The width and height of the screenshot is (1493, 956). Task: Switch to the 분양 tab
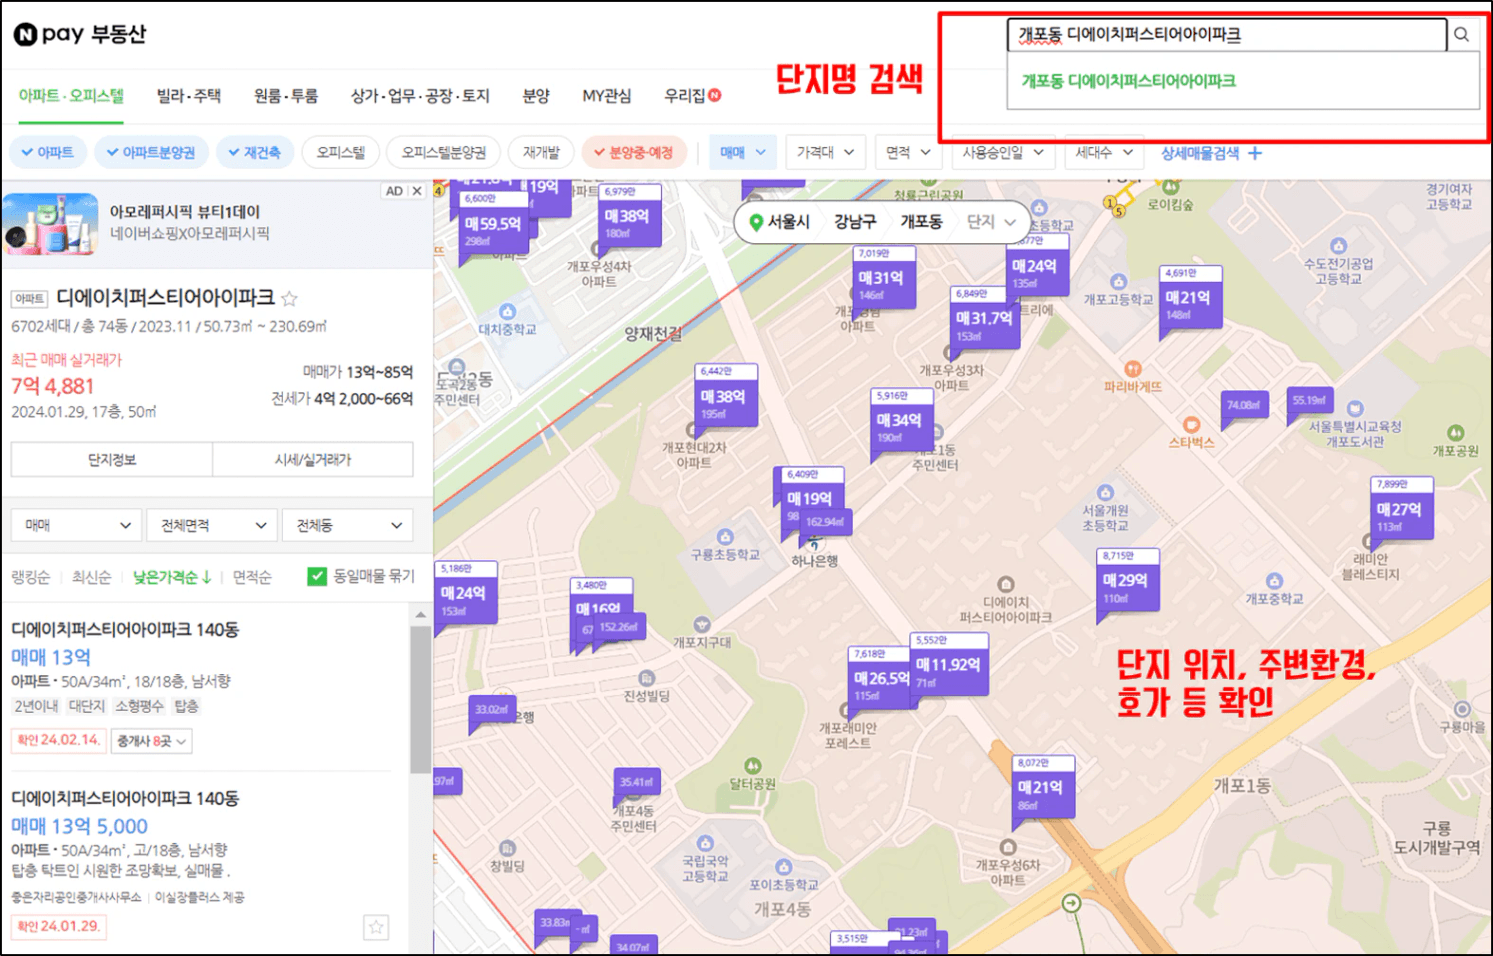(536, 96)
